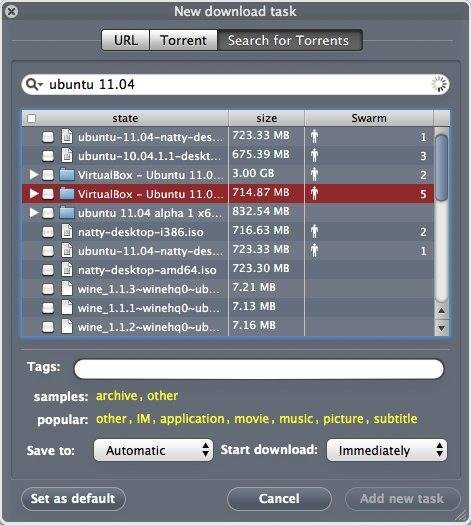Click the swarm person icon in the 716.63 MB row
The width and height of the screenshot is (471, 525).
314,231
